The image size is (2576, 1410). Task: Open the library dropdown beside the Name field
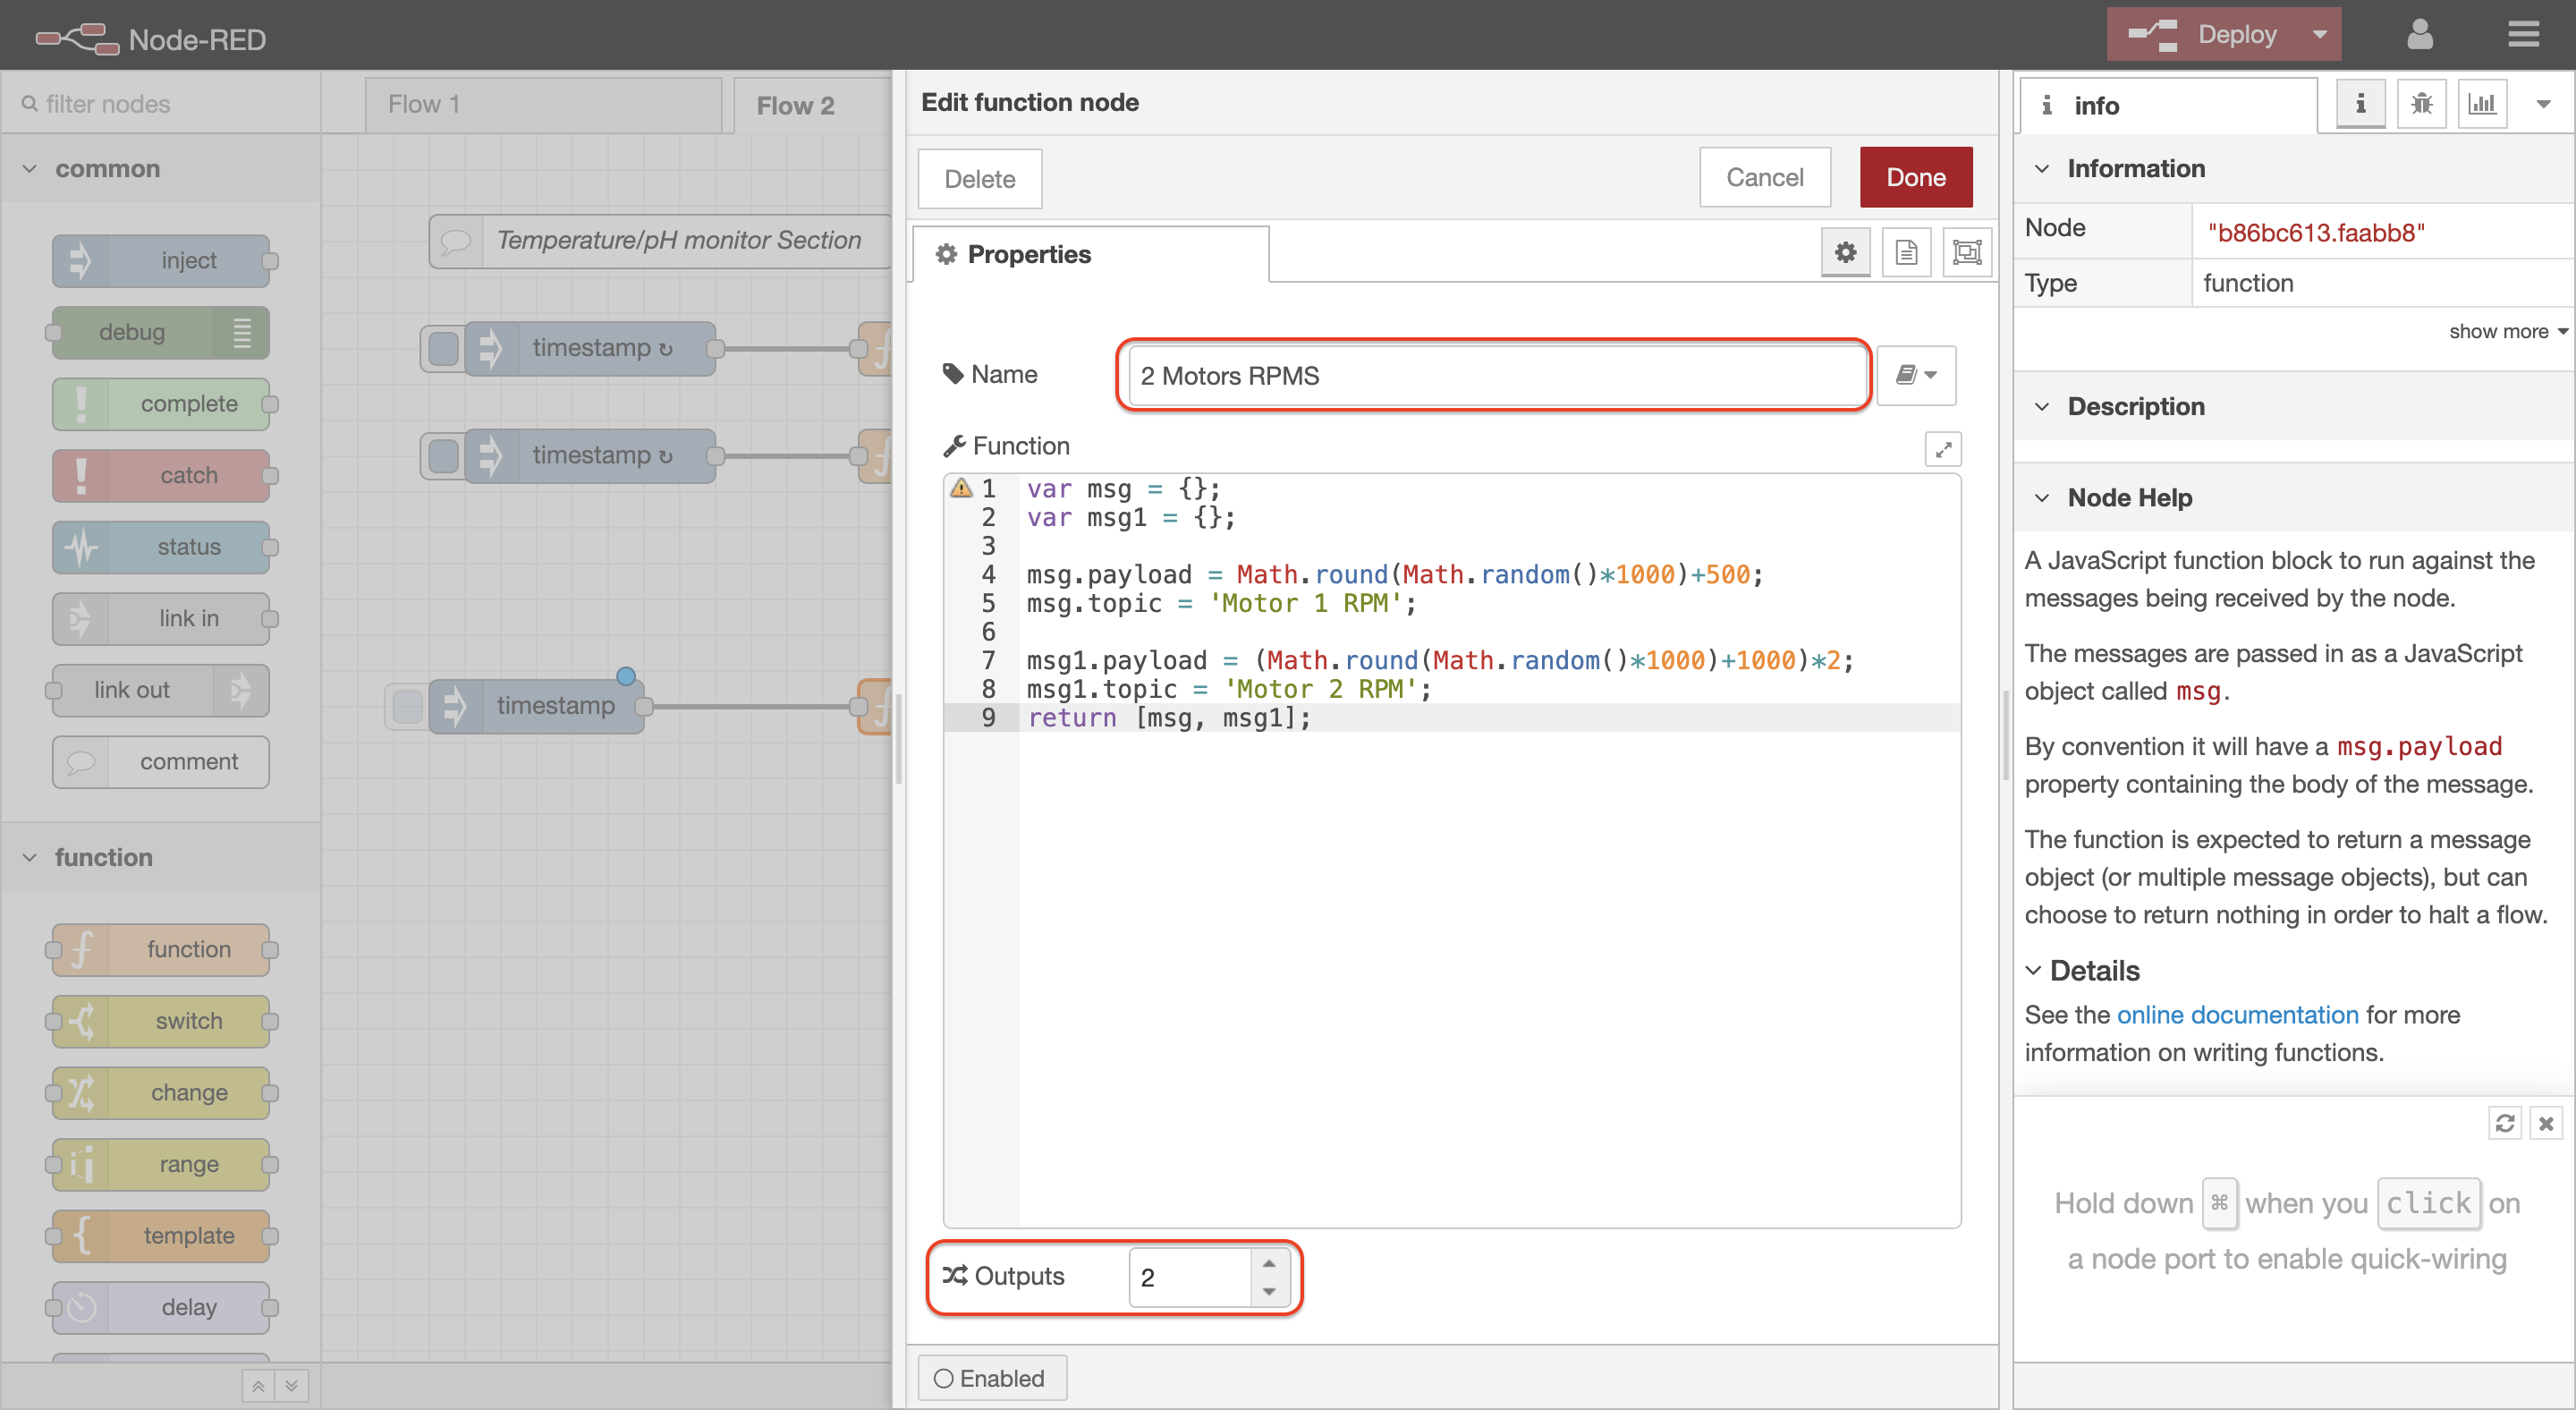(1915, 375)
